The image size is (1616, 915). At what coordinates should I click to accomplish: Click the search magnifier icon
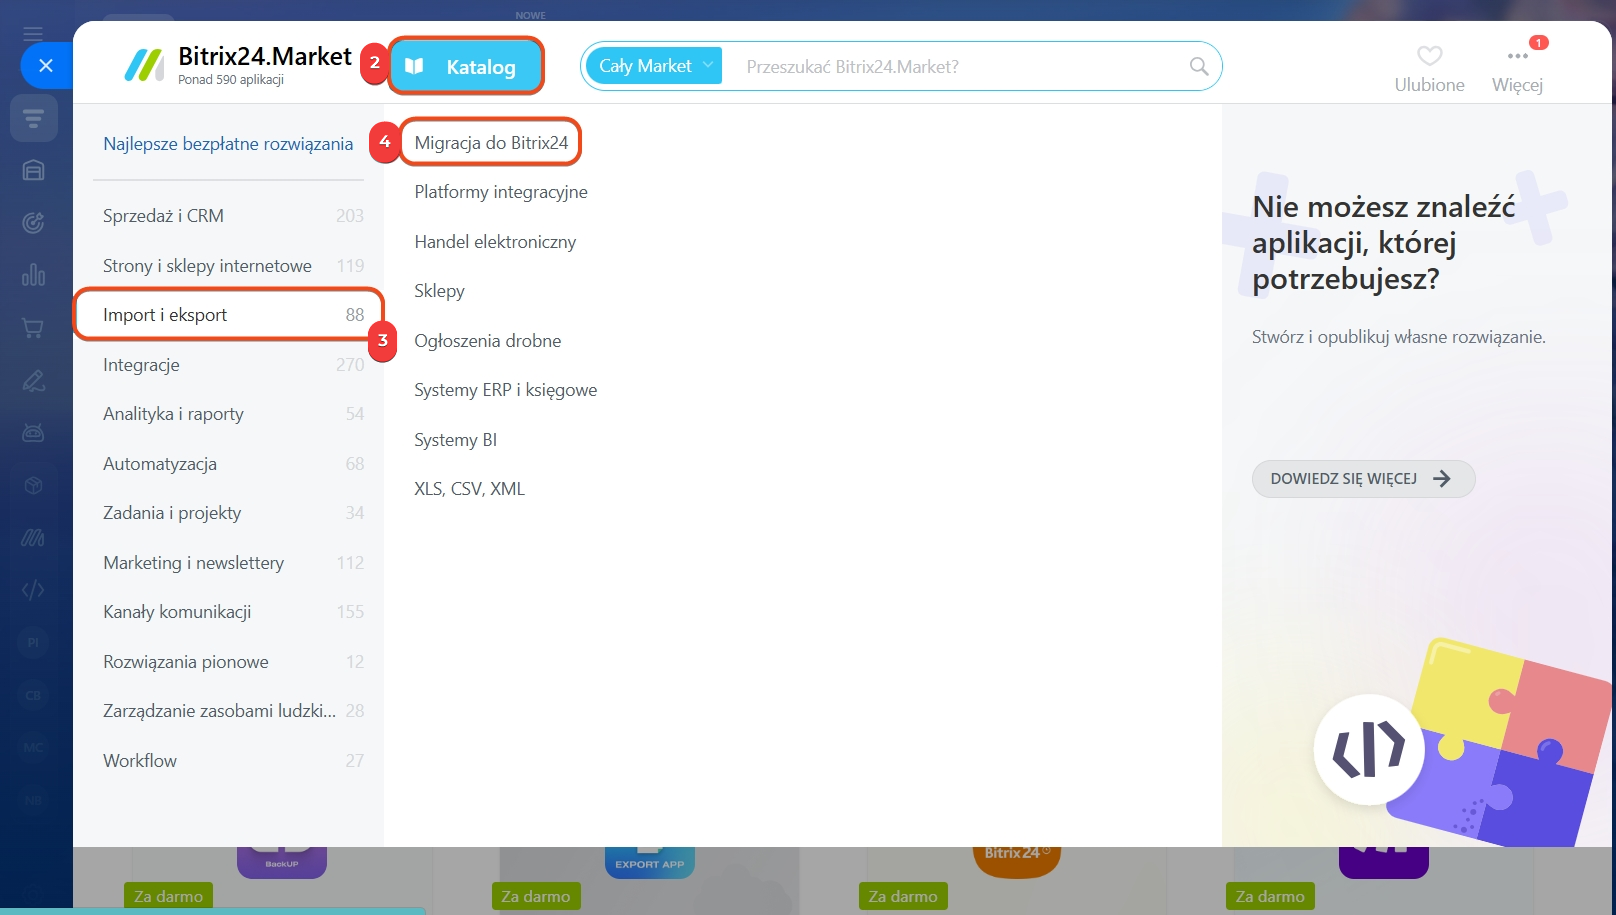tap(1199, 66)
